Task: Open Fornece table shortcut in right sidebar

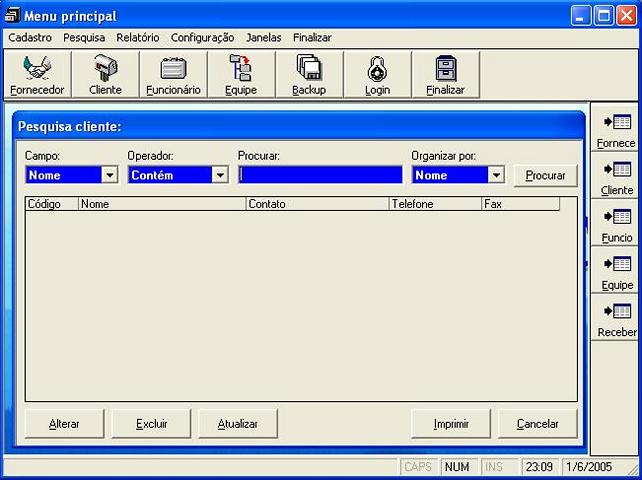Action: [616, 128]
